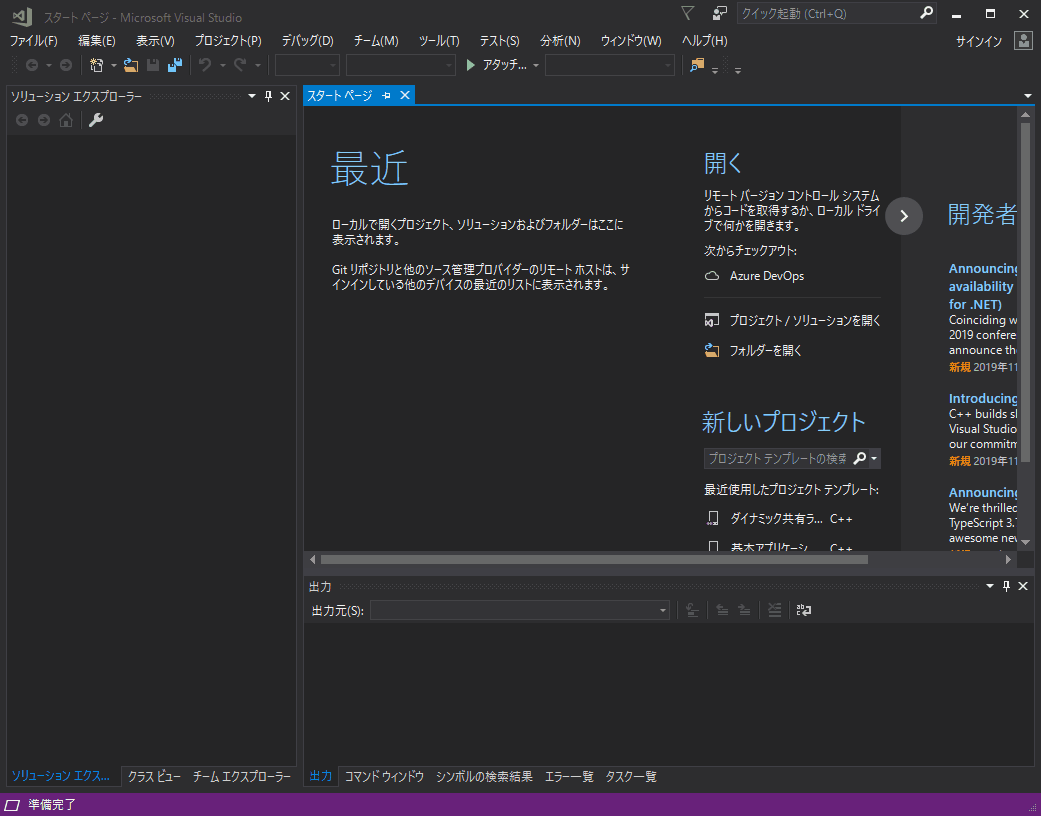Expand the template search options dropdown arrow

click(x=874, y=458)
